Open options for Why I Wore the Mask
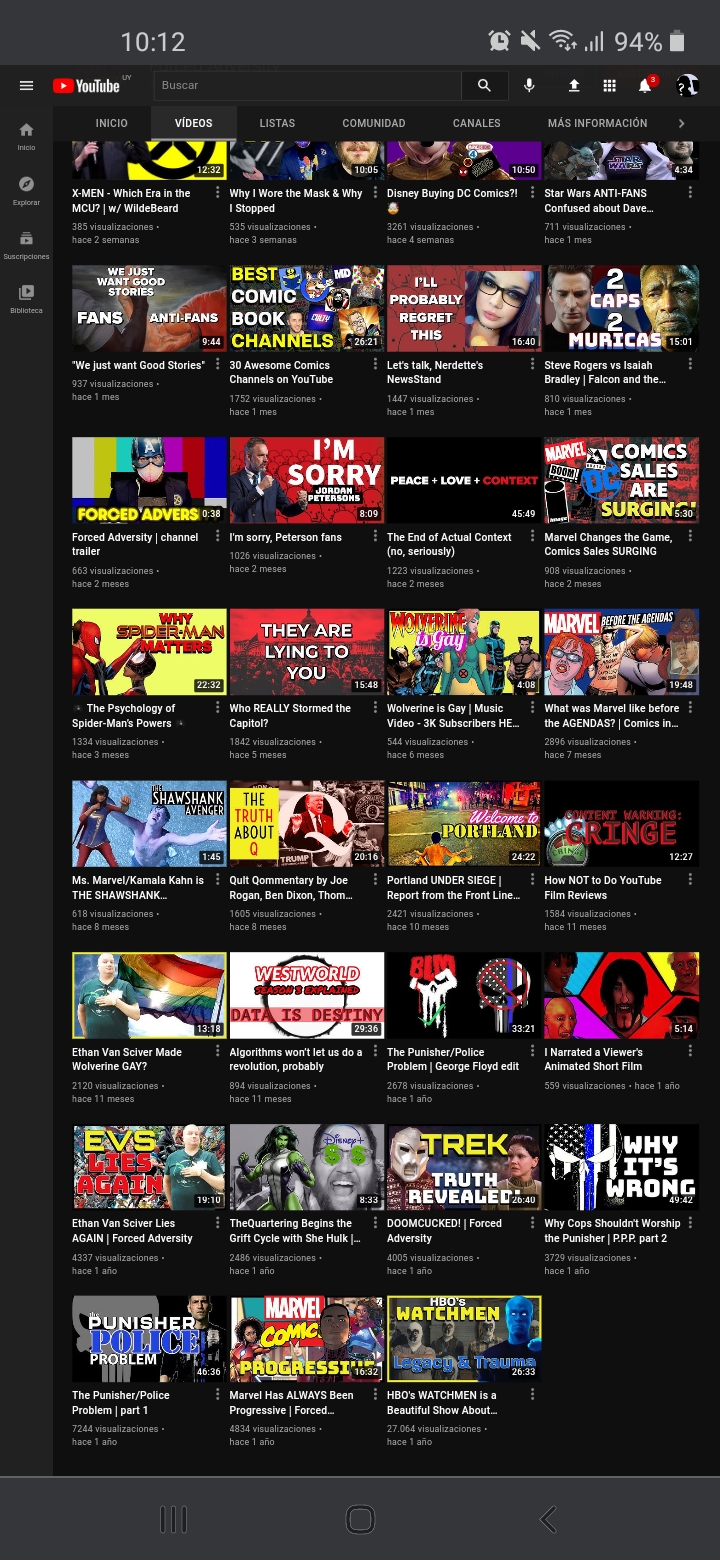720x1560 pixels. [375, 193]
